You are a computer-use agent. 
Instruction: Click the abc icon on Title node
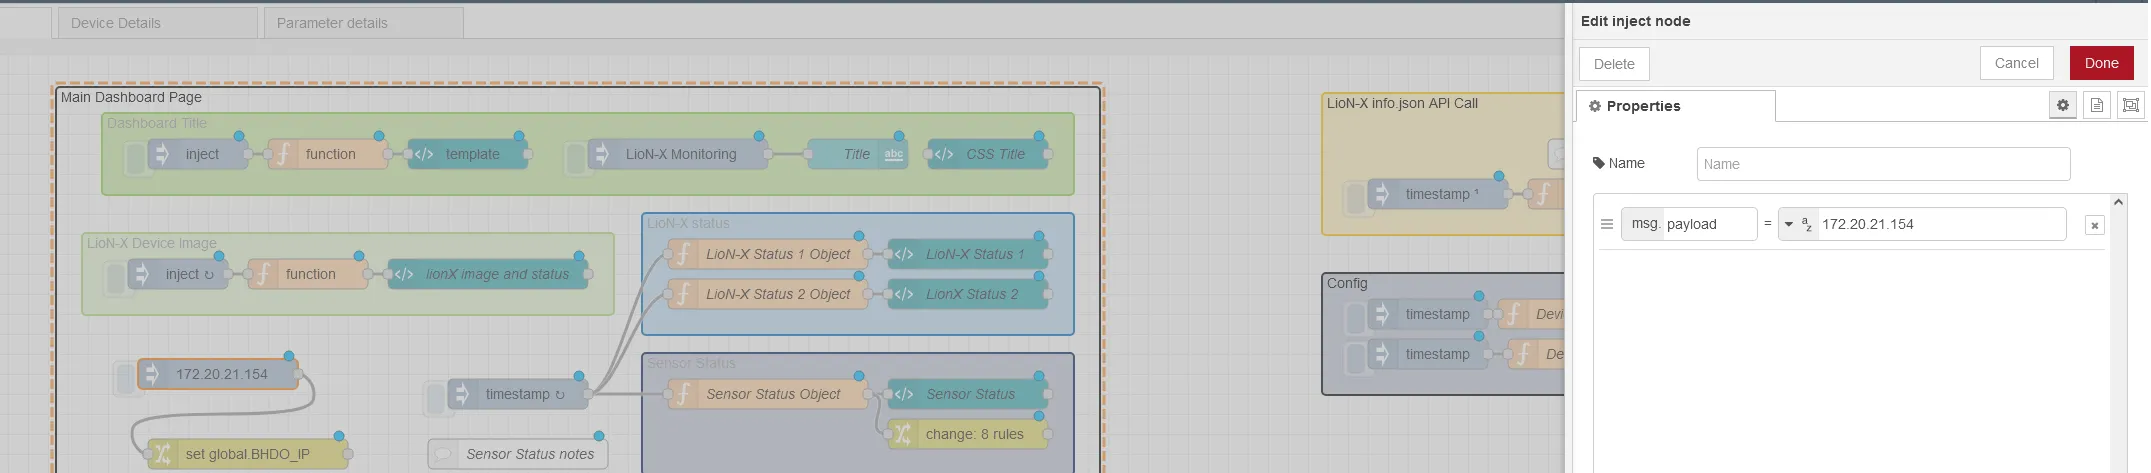coord(893,154)
